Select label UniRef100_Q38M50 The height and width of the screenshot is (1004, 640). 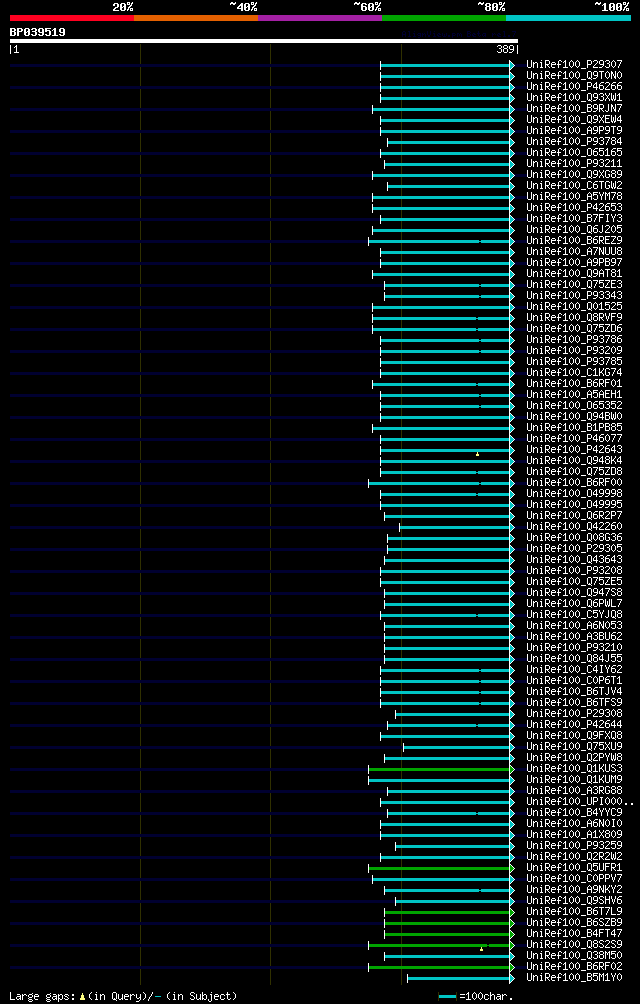coord(574,955)
